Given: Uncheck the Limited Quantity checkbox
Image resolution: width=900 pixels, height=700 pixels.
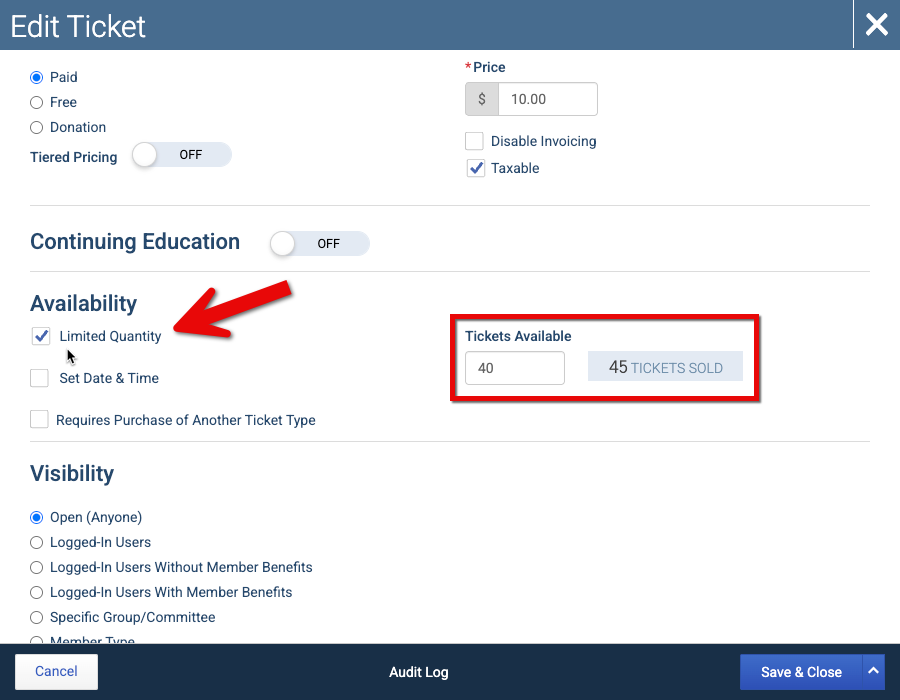Looking at the screenshot, I should [x=41, y=336].
